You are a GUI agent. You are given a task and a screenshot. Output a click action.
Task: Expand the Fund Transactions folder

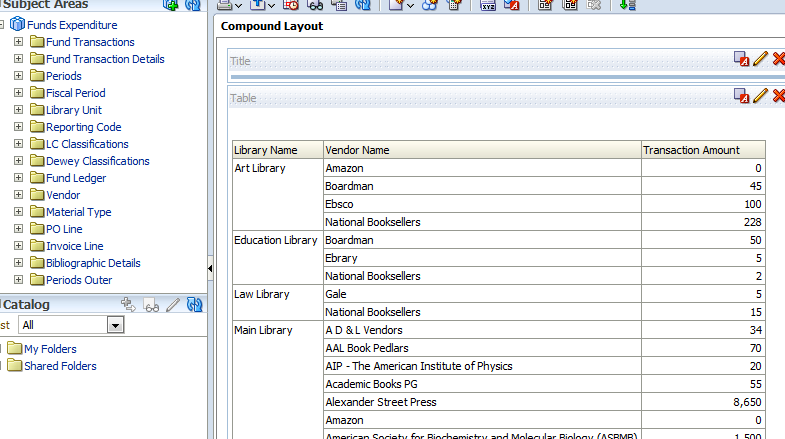click(x=18, y=42)
